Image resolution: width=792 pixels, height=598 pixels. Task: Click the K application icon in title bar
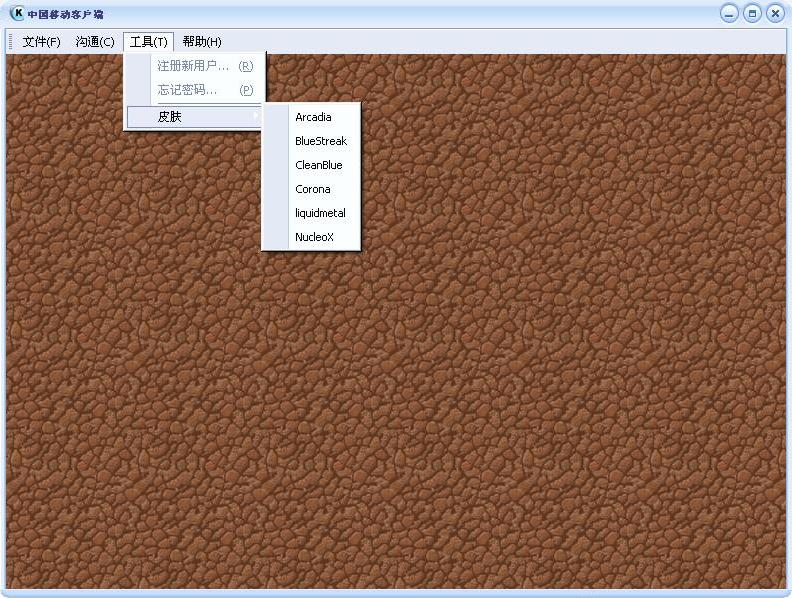pyautogui.click(x=17, y=14)
